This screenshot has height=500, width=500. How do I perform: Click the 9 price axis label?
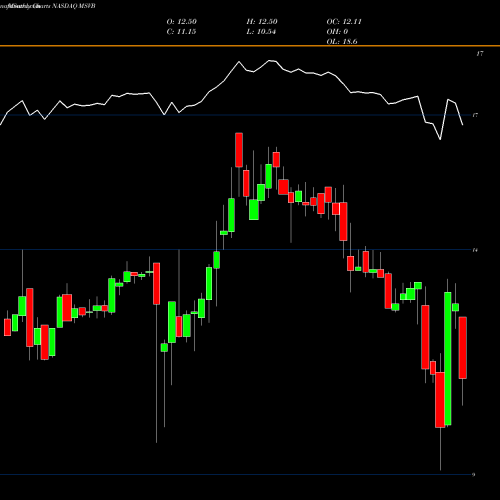(473, 475)
